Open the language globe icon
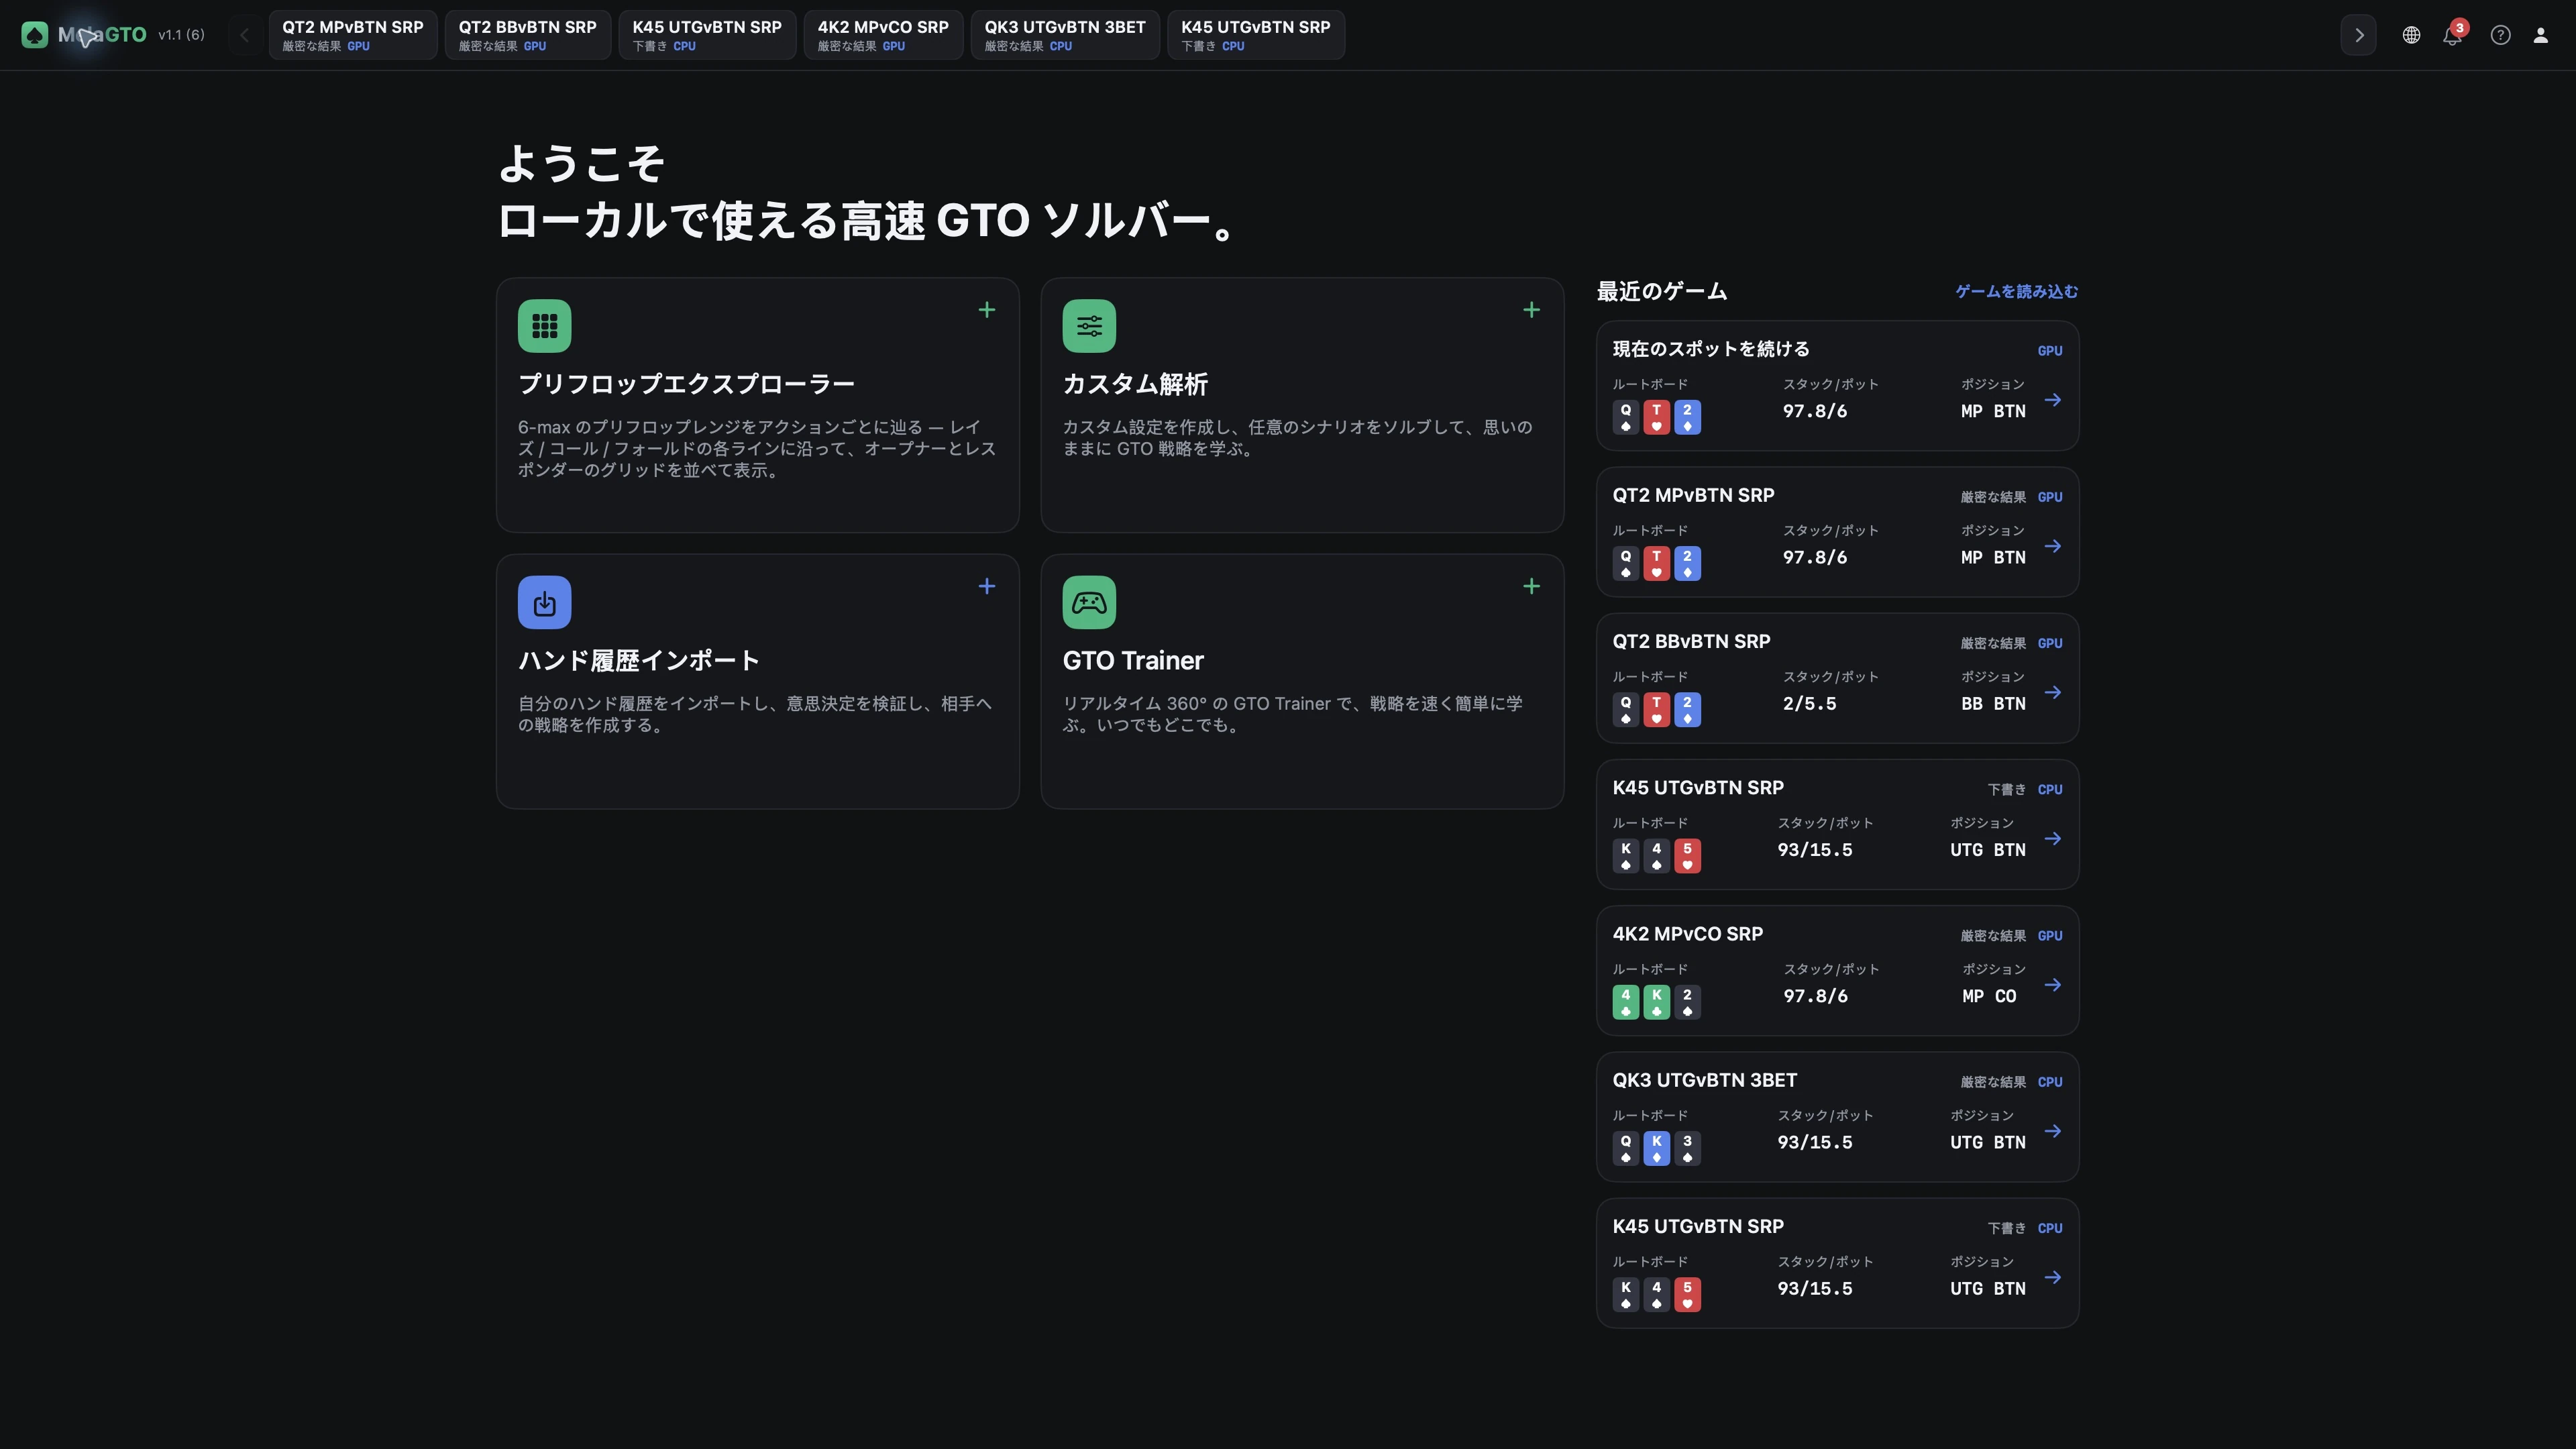The height and width of the screenshot is (1449, 2576). click(x=2411, y=35)
